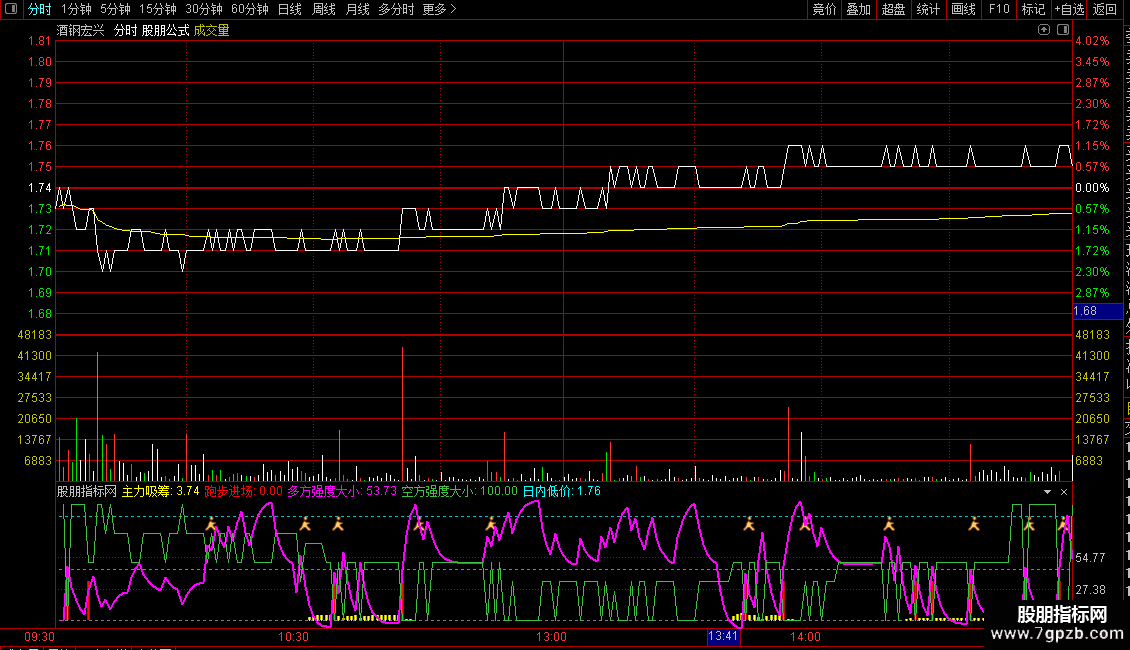Click the panel layout icon at top-left
This screenshot has height=650, width=1130.
click(13, 9)
